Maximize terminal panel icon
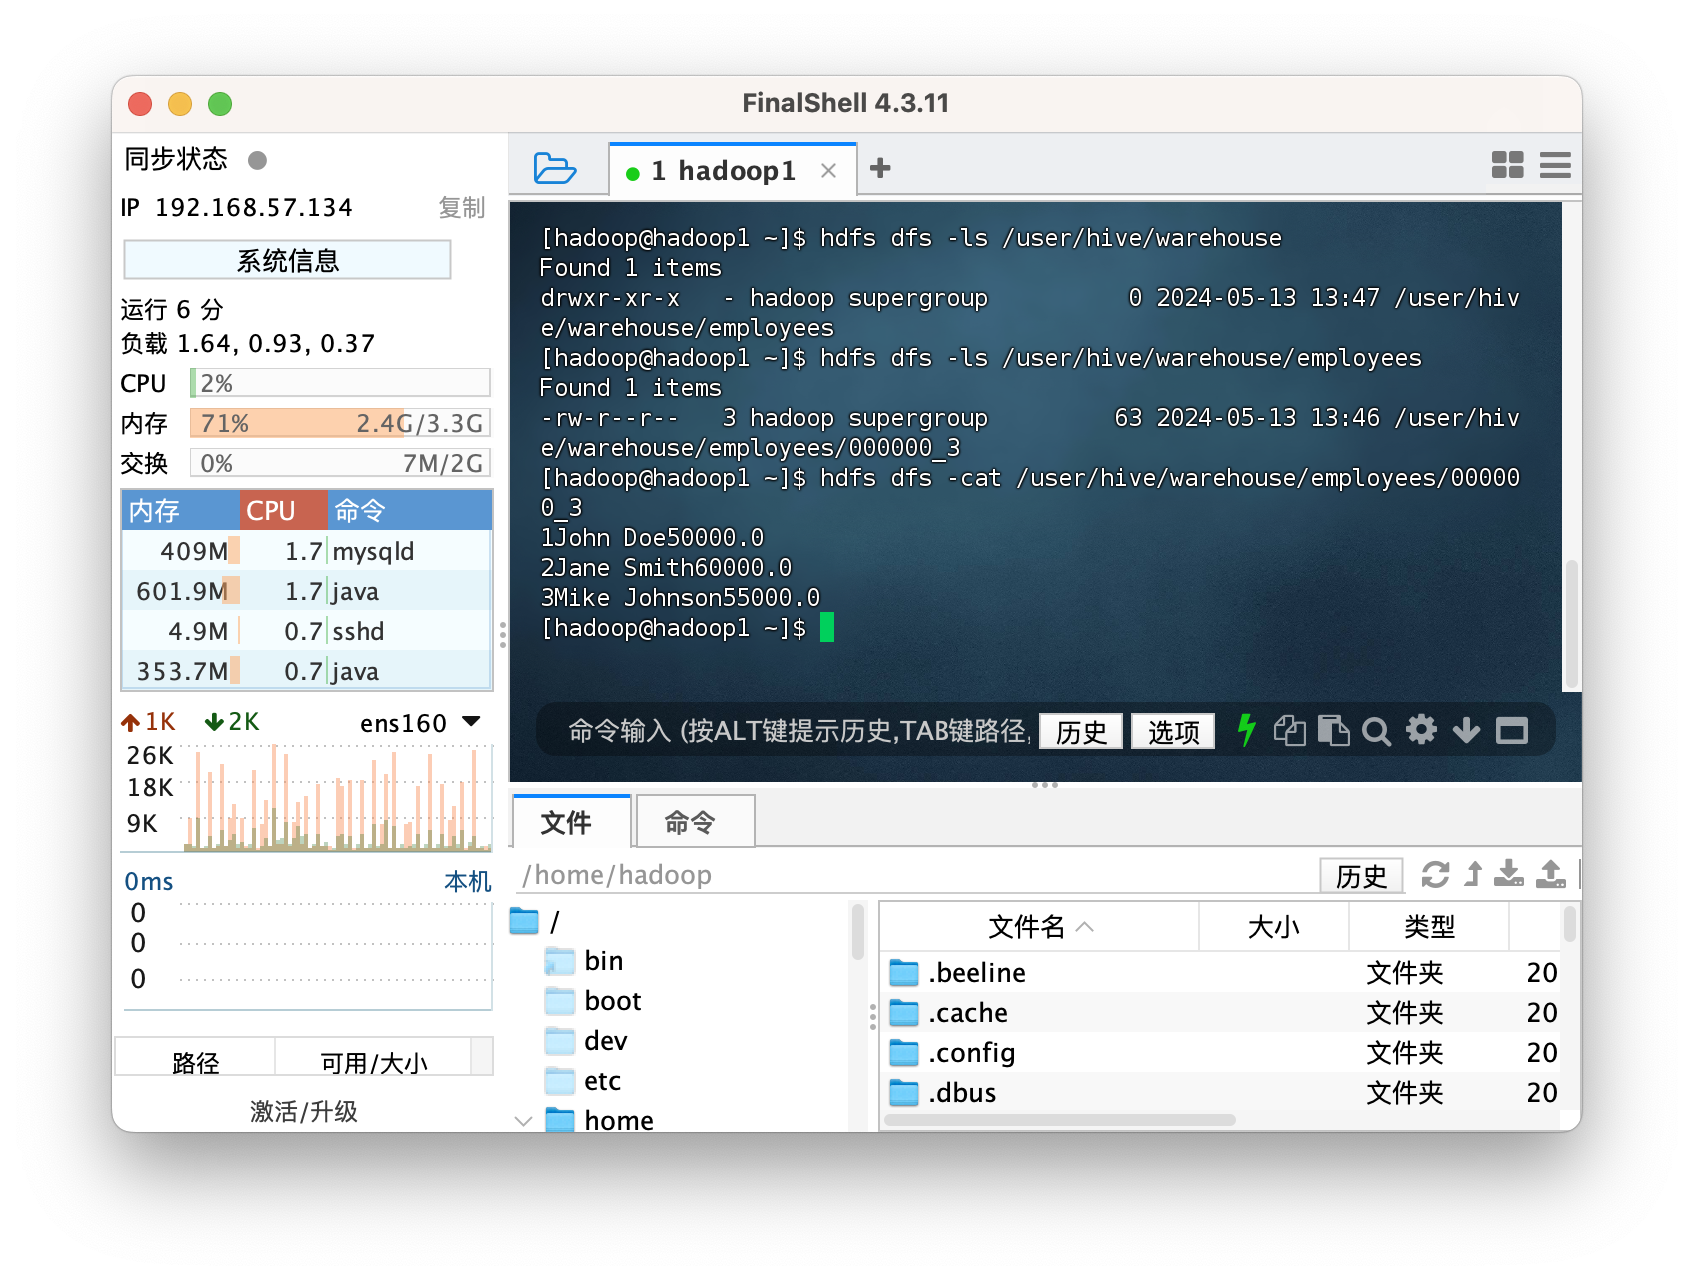Image resolution: width=1694 pixels, height=1280 pixels. tap(1511, 731)
